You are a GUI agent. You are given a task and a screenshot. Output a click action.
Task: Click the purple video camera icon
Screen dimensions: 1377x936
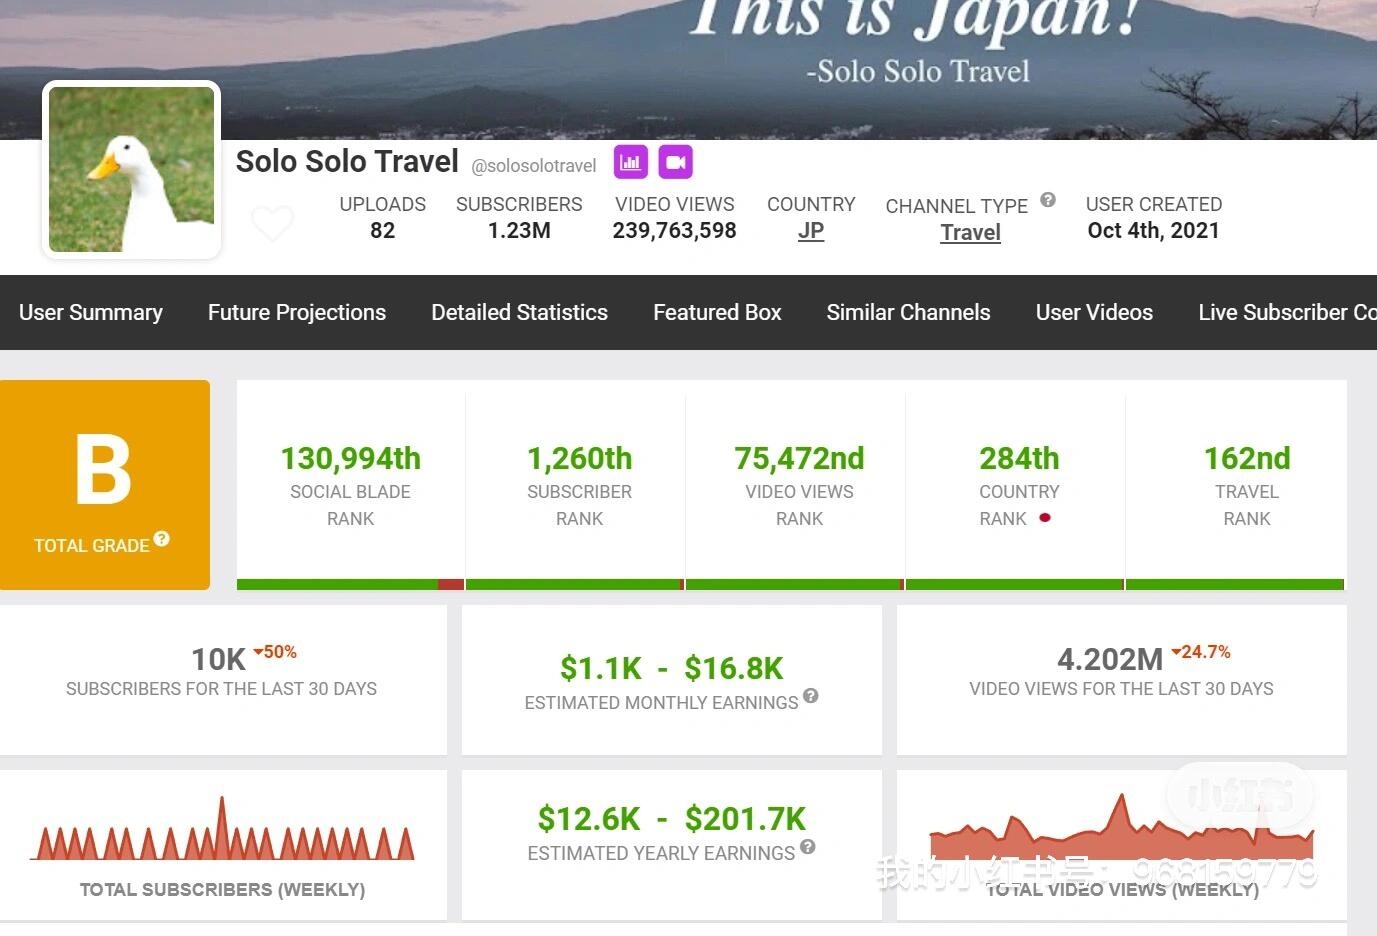676,162
